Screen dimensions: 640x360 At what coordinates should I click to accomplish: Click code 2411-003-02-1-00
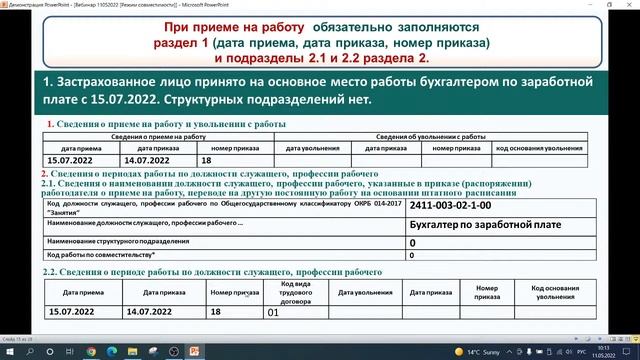point(450,205)
